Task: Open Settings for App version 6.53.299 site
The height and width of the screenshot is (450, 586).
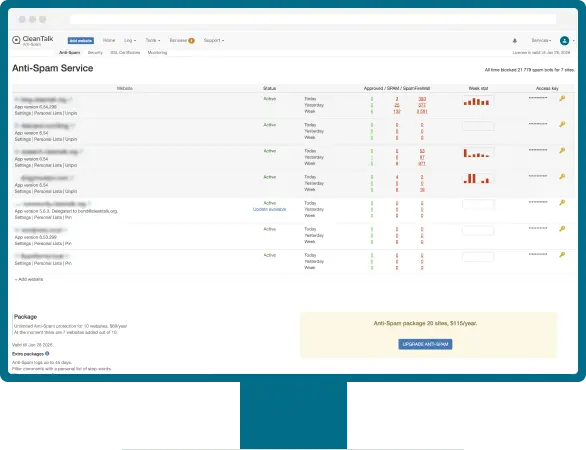Action: [23, 243]
